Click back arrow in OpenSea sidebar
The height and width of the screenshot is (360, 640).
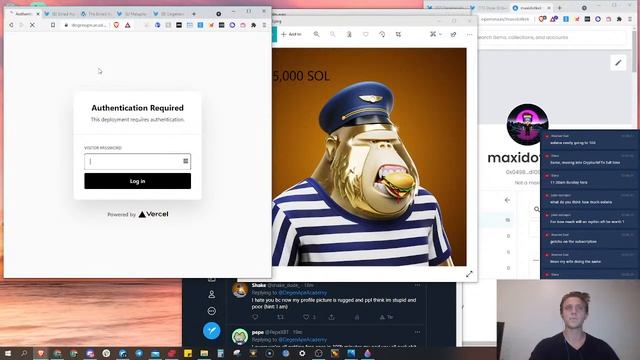[507, 200]
